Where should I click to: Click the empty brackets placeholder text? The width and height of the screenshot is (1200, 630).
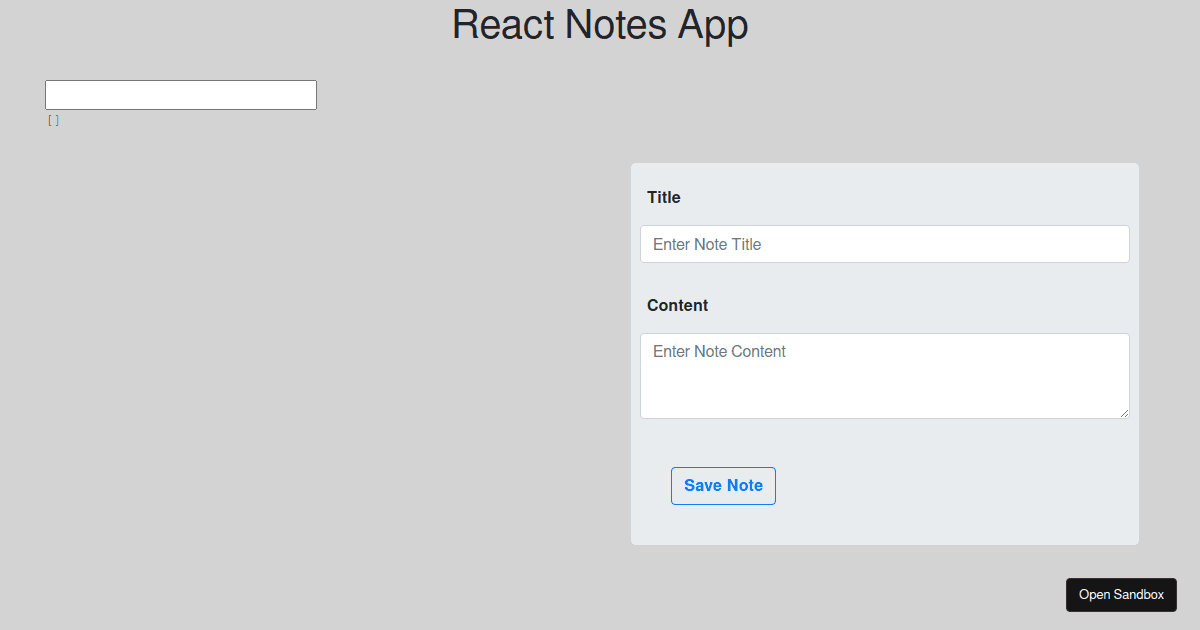click(54, 120)
